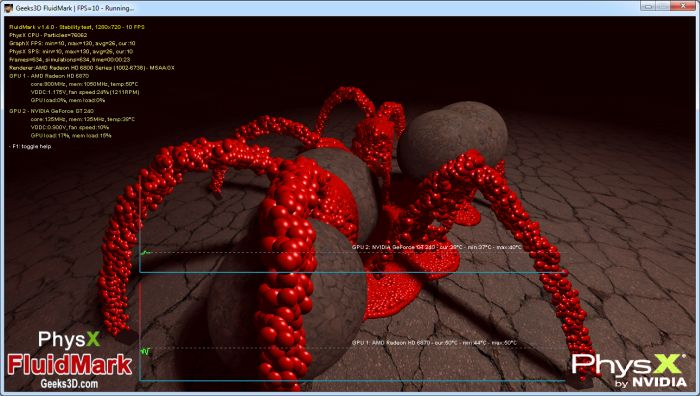The width and height of the screenshot is (700, 396).
Task: Click the 'core:125MHz, mem:125MHz' line
Action: click(83, 119)
